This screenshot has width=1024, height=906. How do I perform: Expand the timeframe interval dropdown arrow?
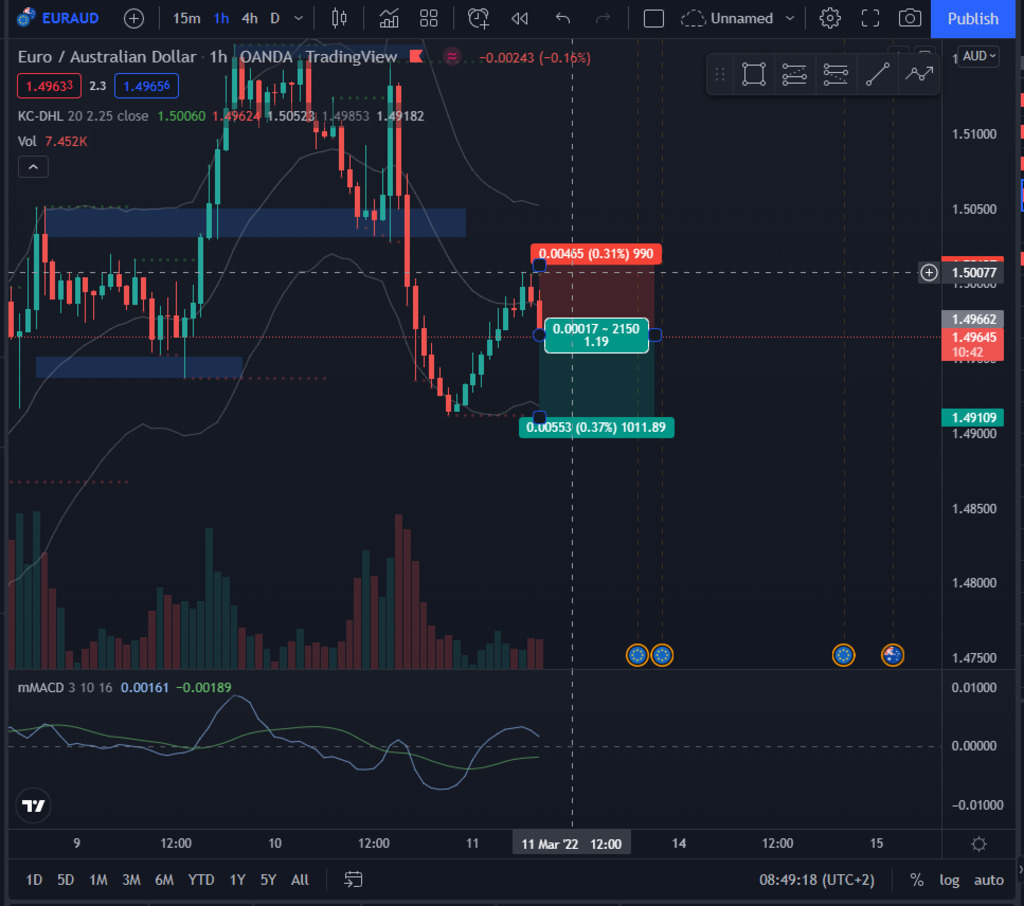[x=298, y=18]
